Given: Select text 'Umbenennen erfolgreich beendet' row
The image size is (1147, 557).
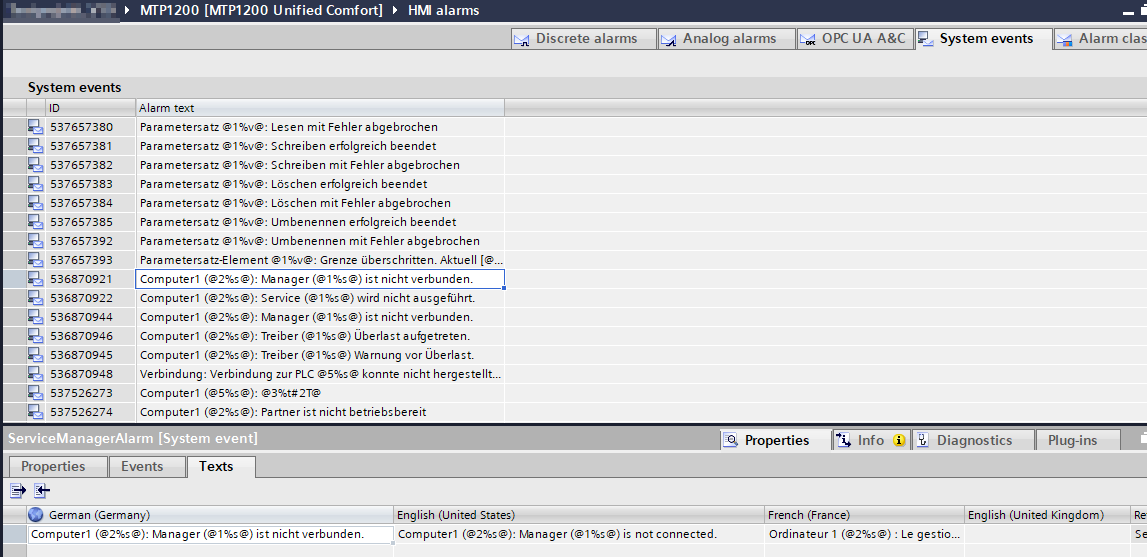Looking at the screenshot, I should (x=320, y=222).
